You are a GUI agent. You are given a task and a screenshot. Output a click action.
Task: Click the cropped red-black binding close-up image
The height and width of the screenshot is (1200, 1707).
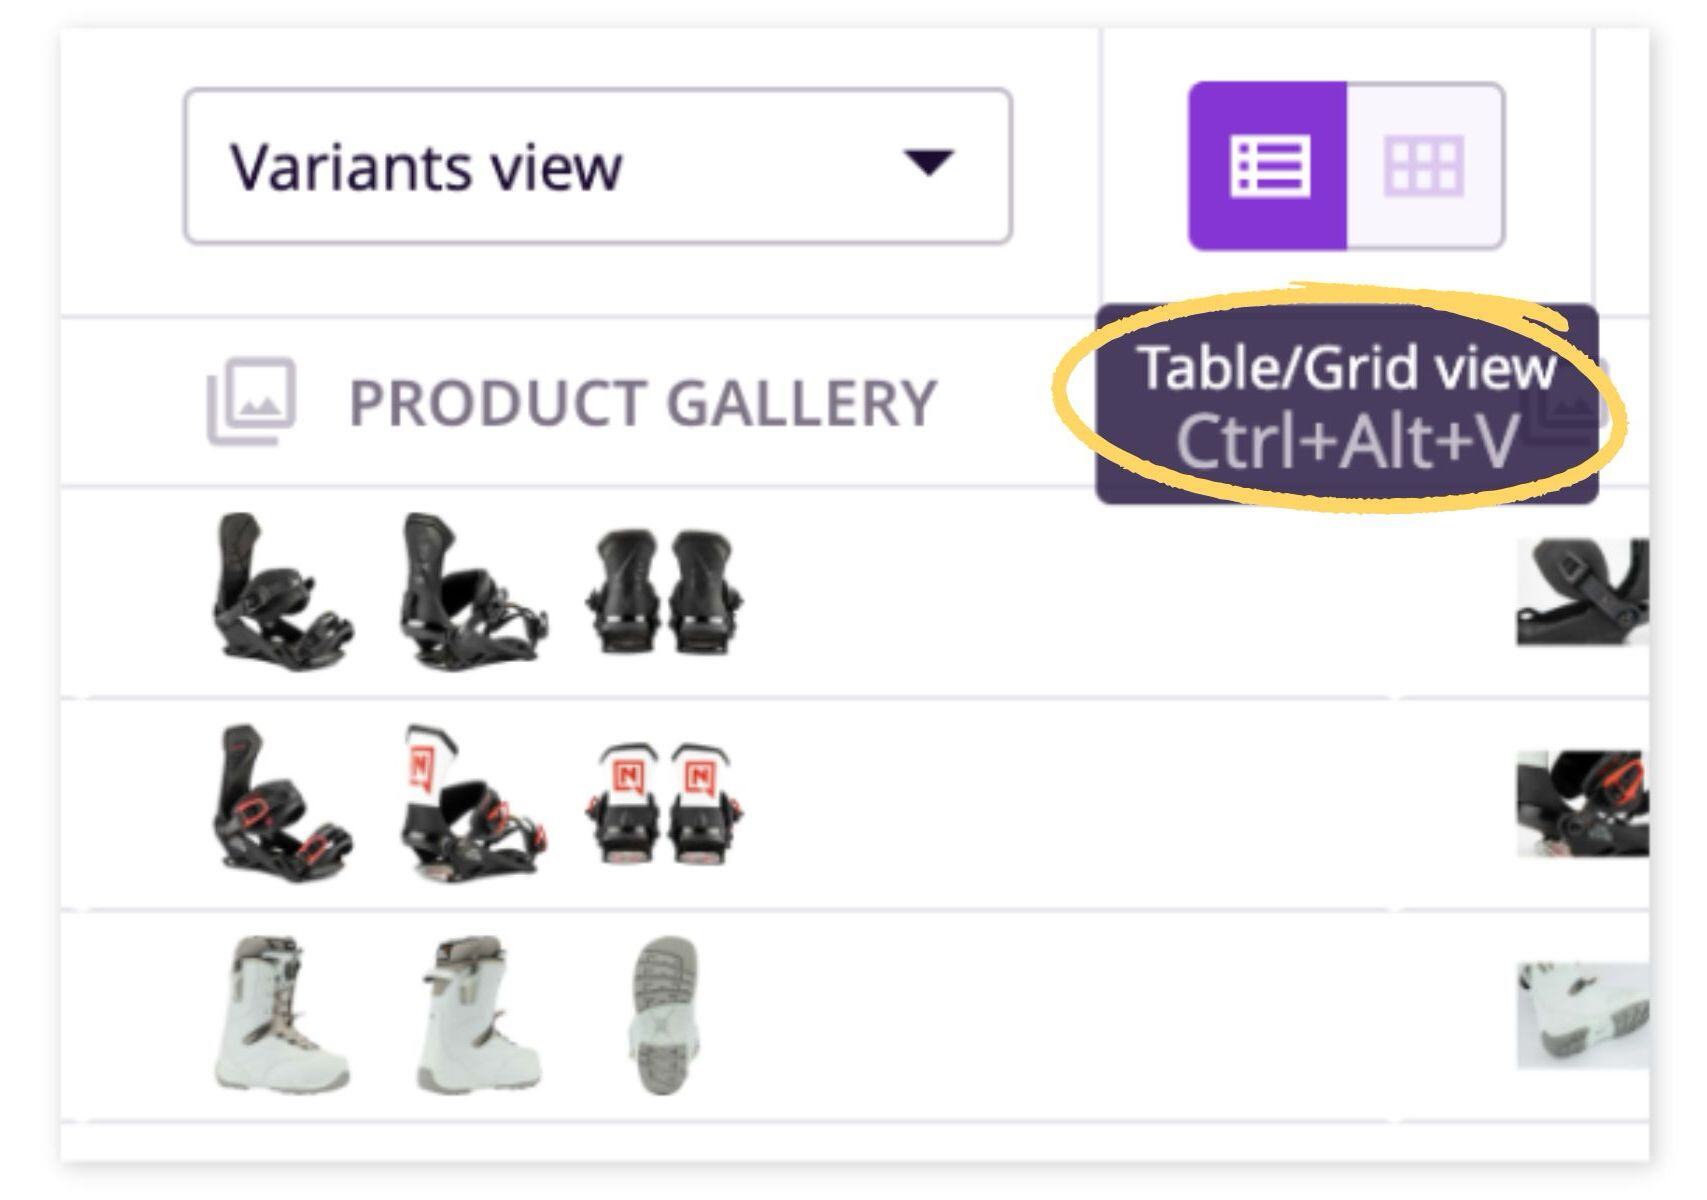[1581, 804]
